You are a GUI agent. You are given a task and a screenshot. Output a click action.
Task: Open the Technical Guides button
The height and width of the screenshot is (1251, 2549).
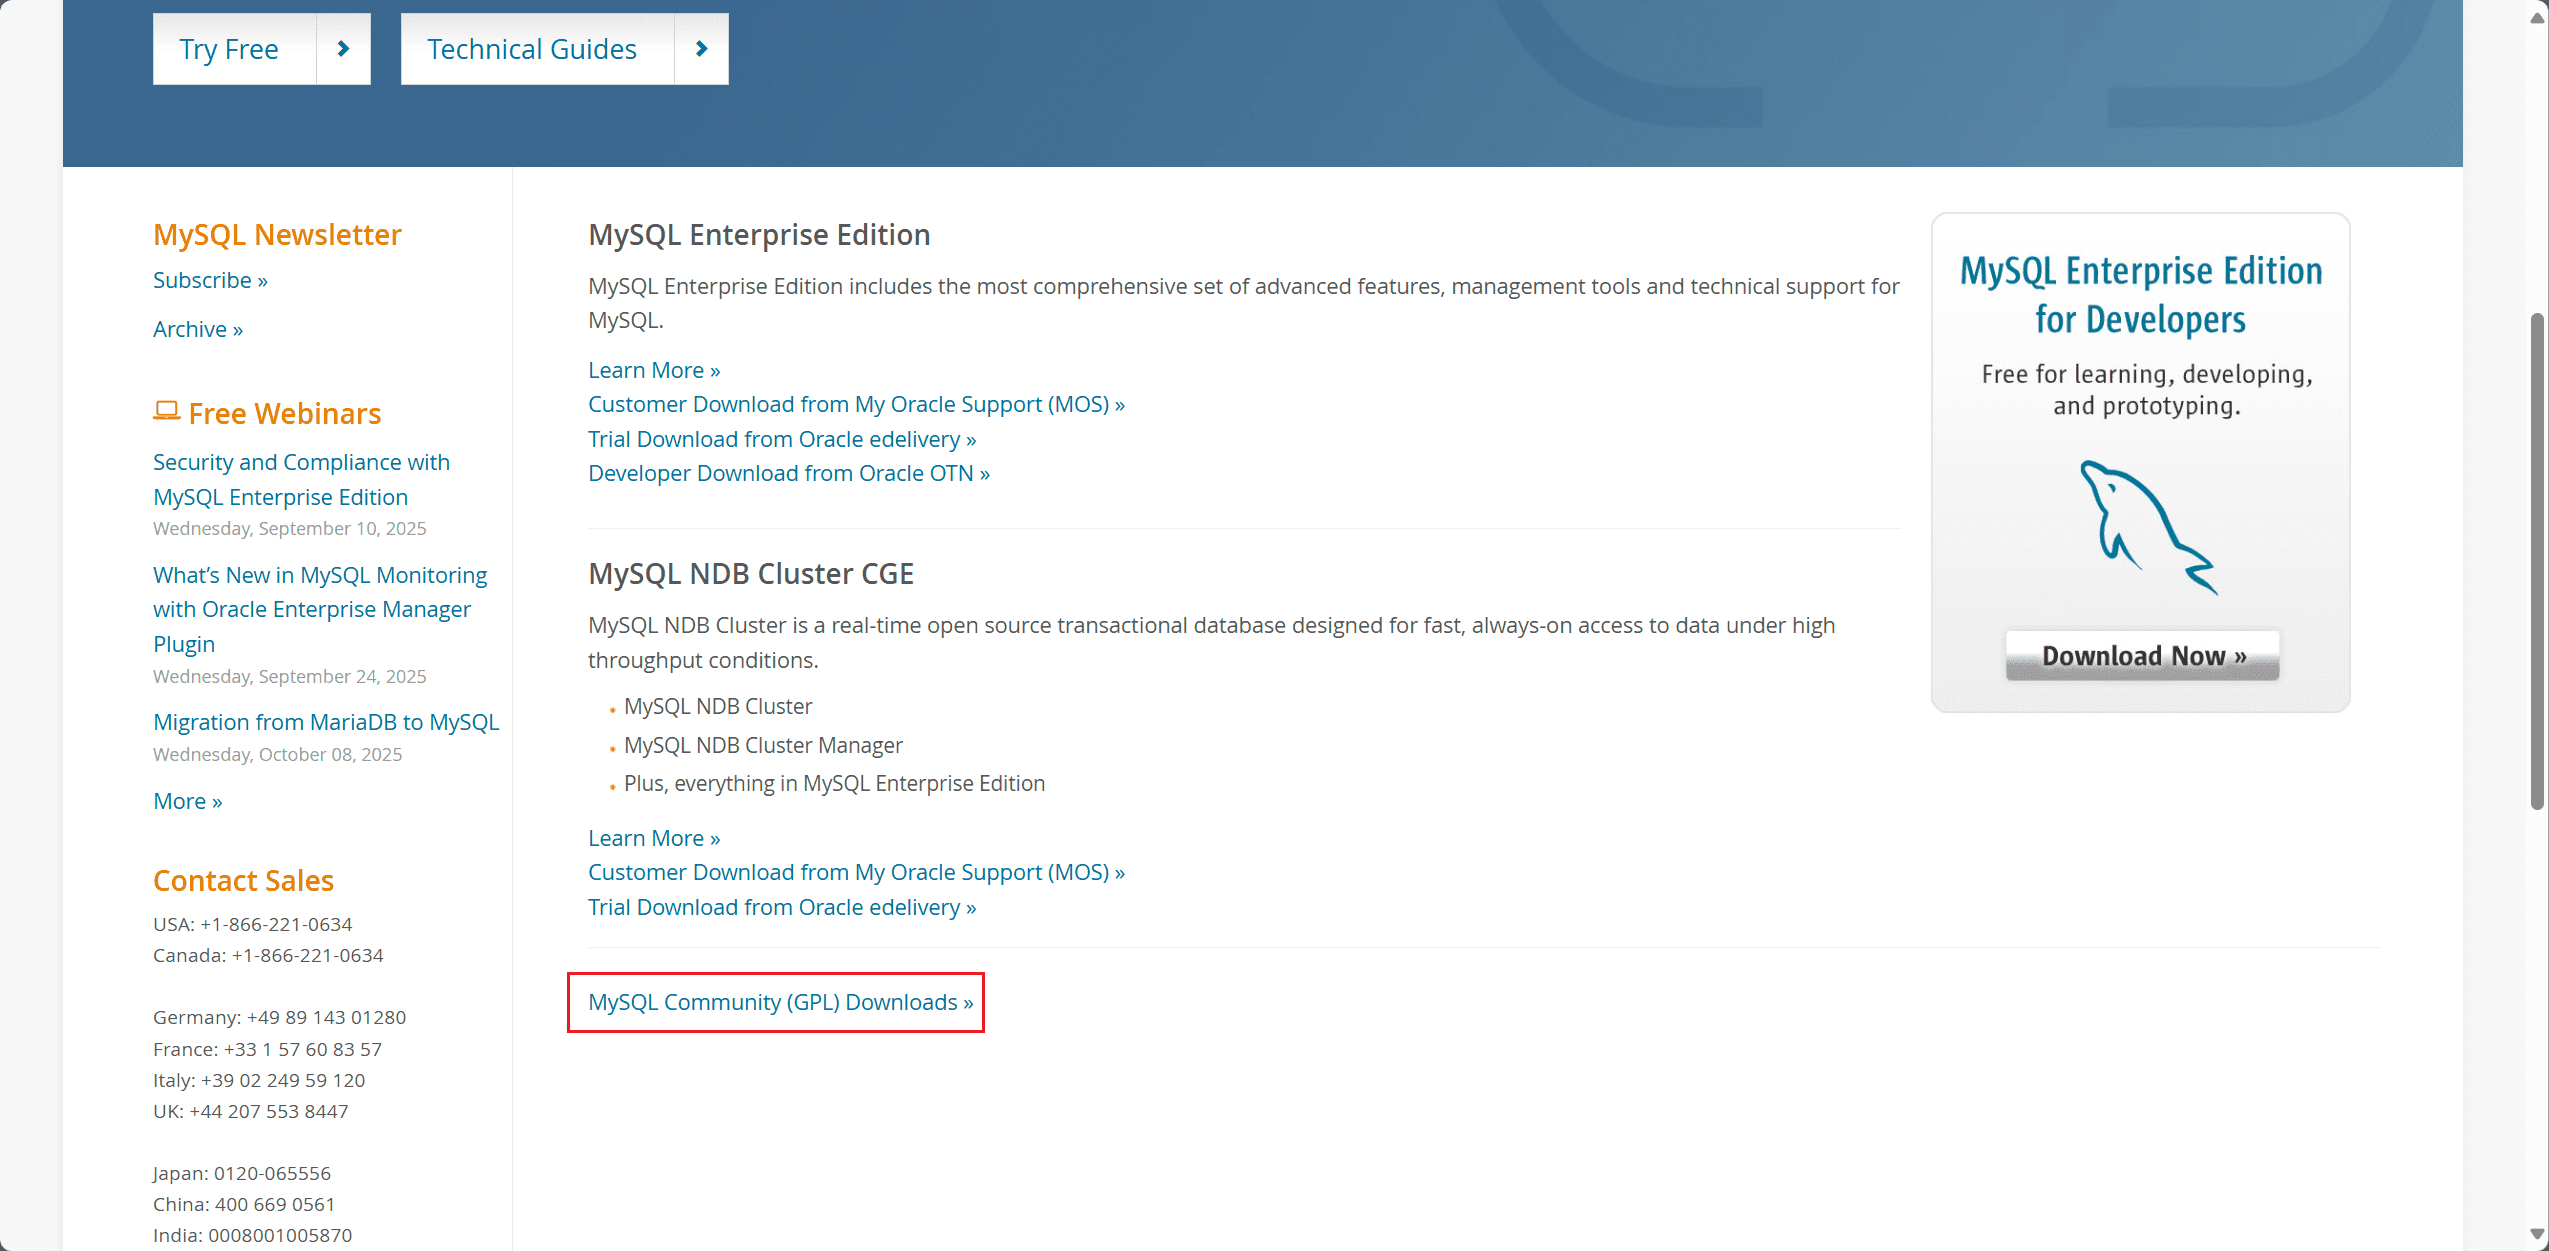tap(532, 49)
